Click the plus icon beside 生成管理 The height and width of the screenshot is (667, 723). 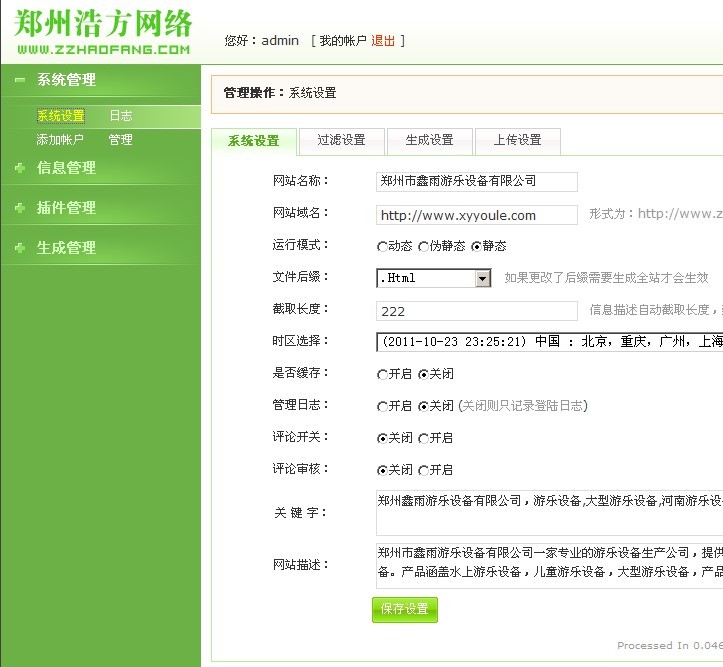pyautogui.click(x=20, y=248)
